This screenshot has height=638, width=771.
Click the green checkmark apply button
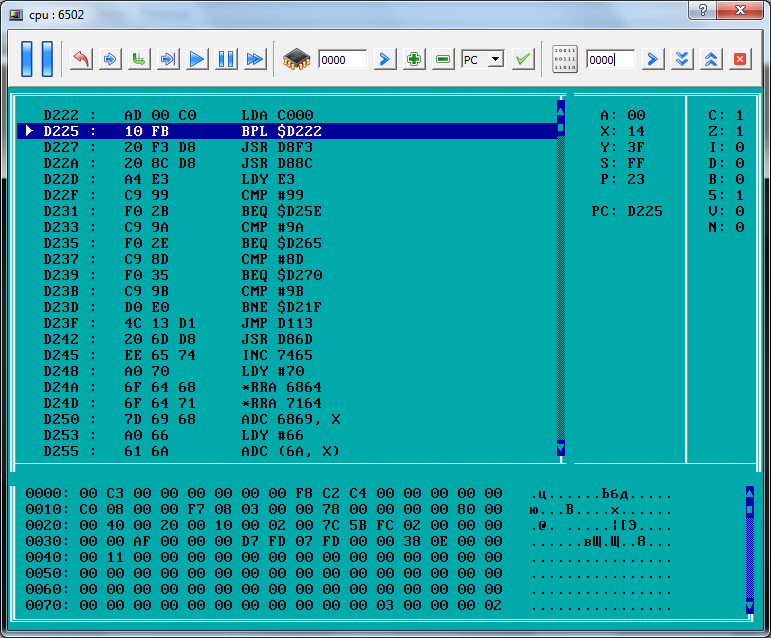[523, 59]
